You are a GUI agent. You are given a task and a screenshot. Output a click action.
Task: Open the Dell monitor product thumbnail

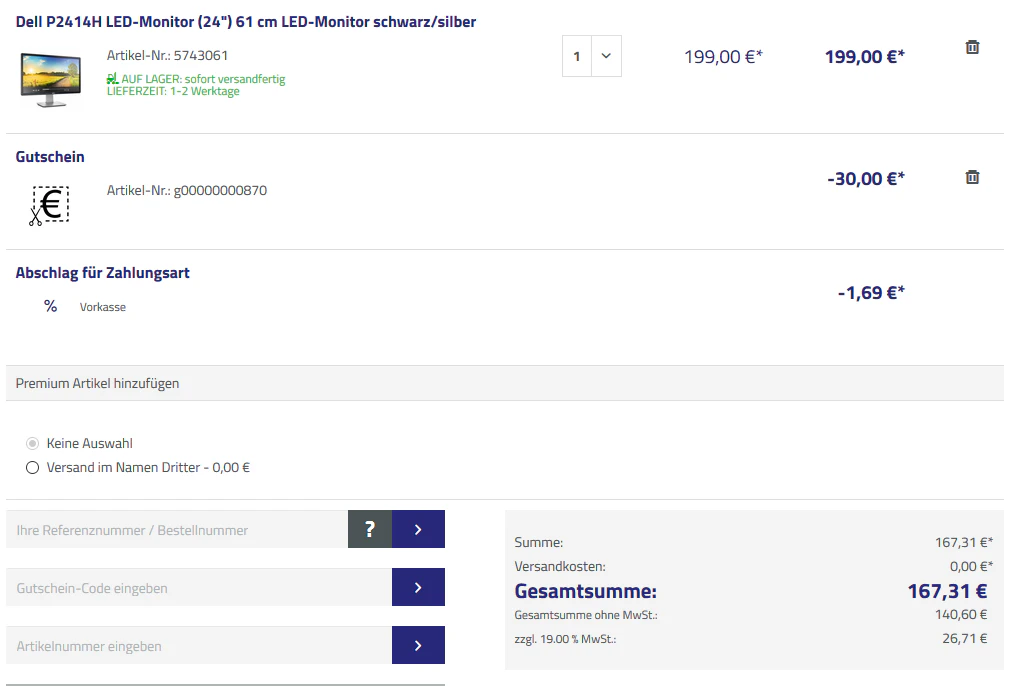[51, 80]
